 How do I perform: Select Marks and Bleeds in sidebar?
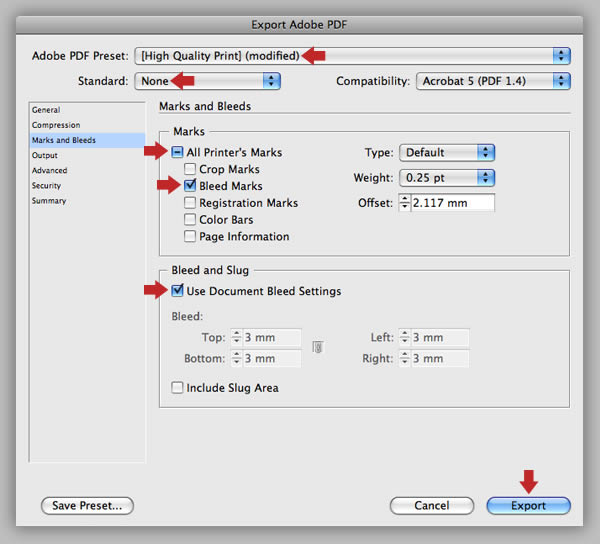coord(87,140)
